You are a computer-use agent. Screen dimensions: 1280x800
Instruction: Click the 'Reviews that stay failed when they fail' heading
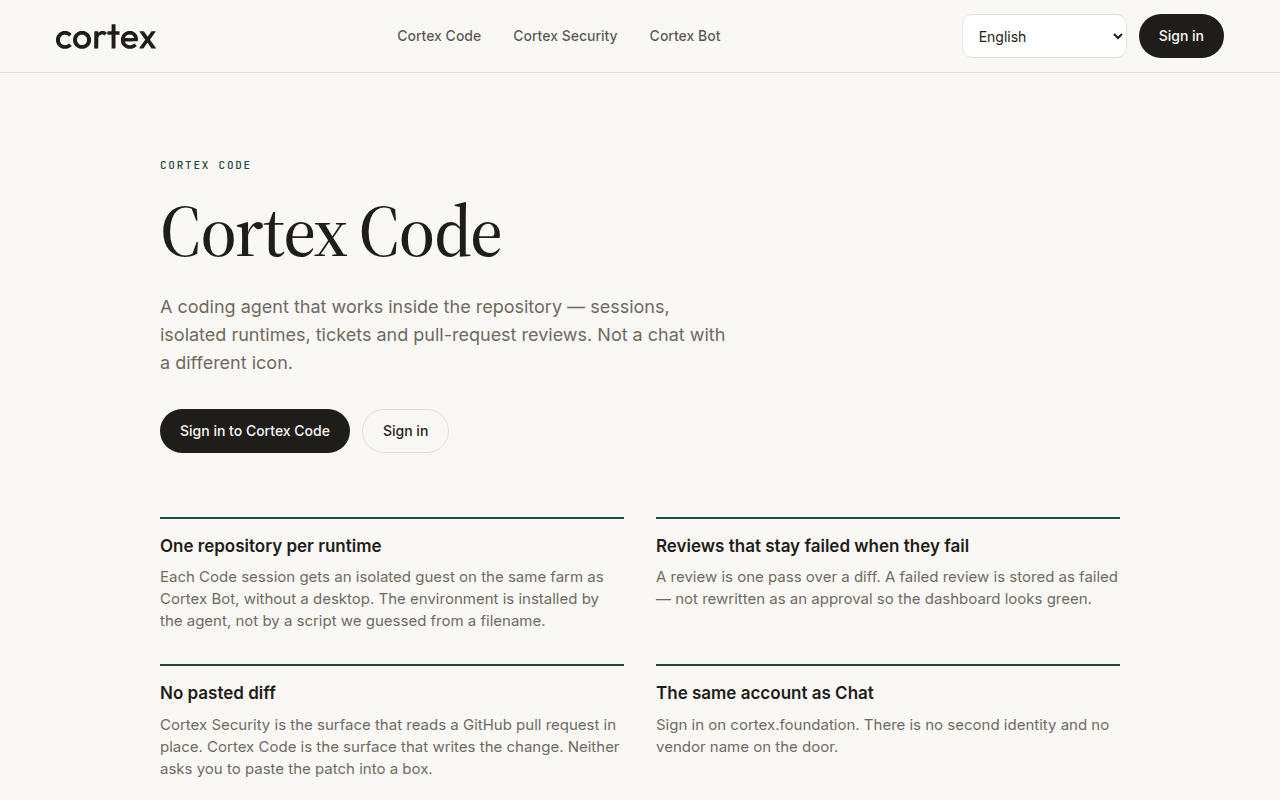tap(812, 546)
